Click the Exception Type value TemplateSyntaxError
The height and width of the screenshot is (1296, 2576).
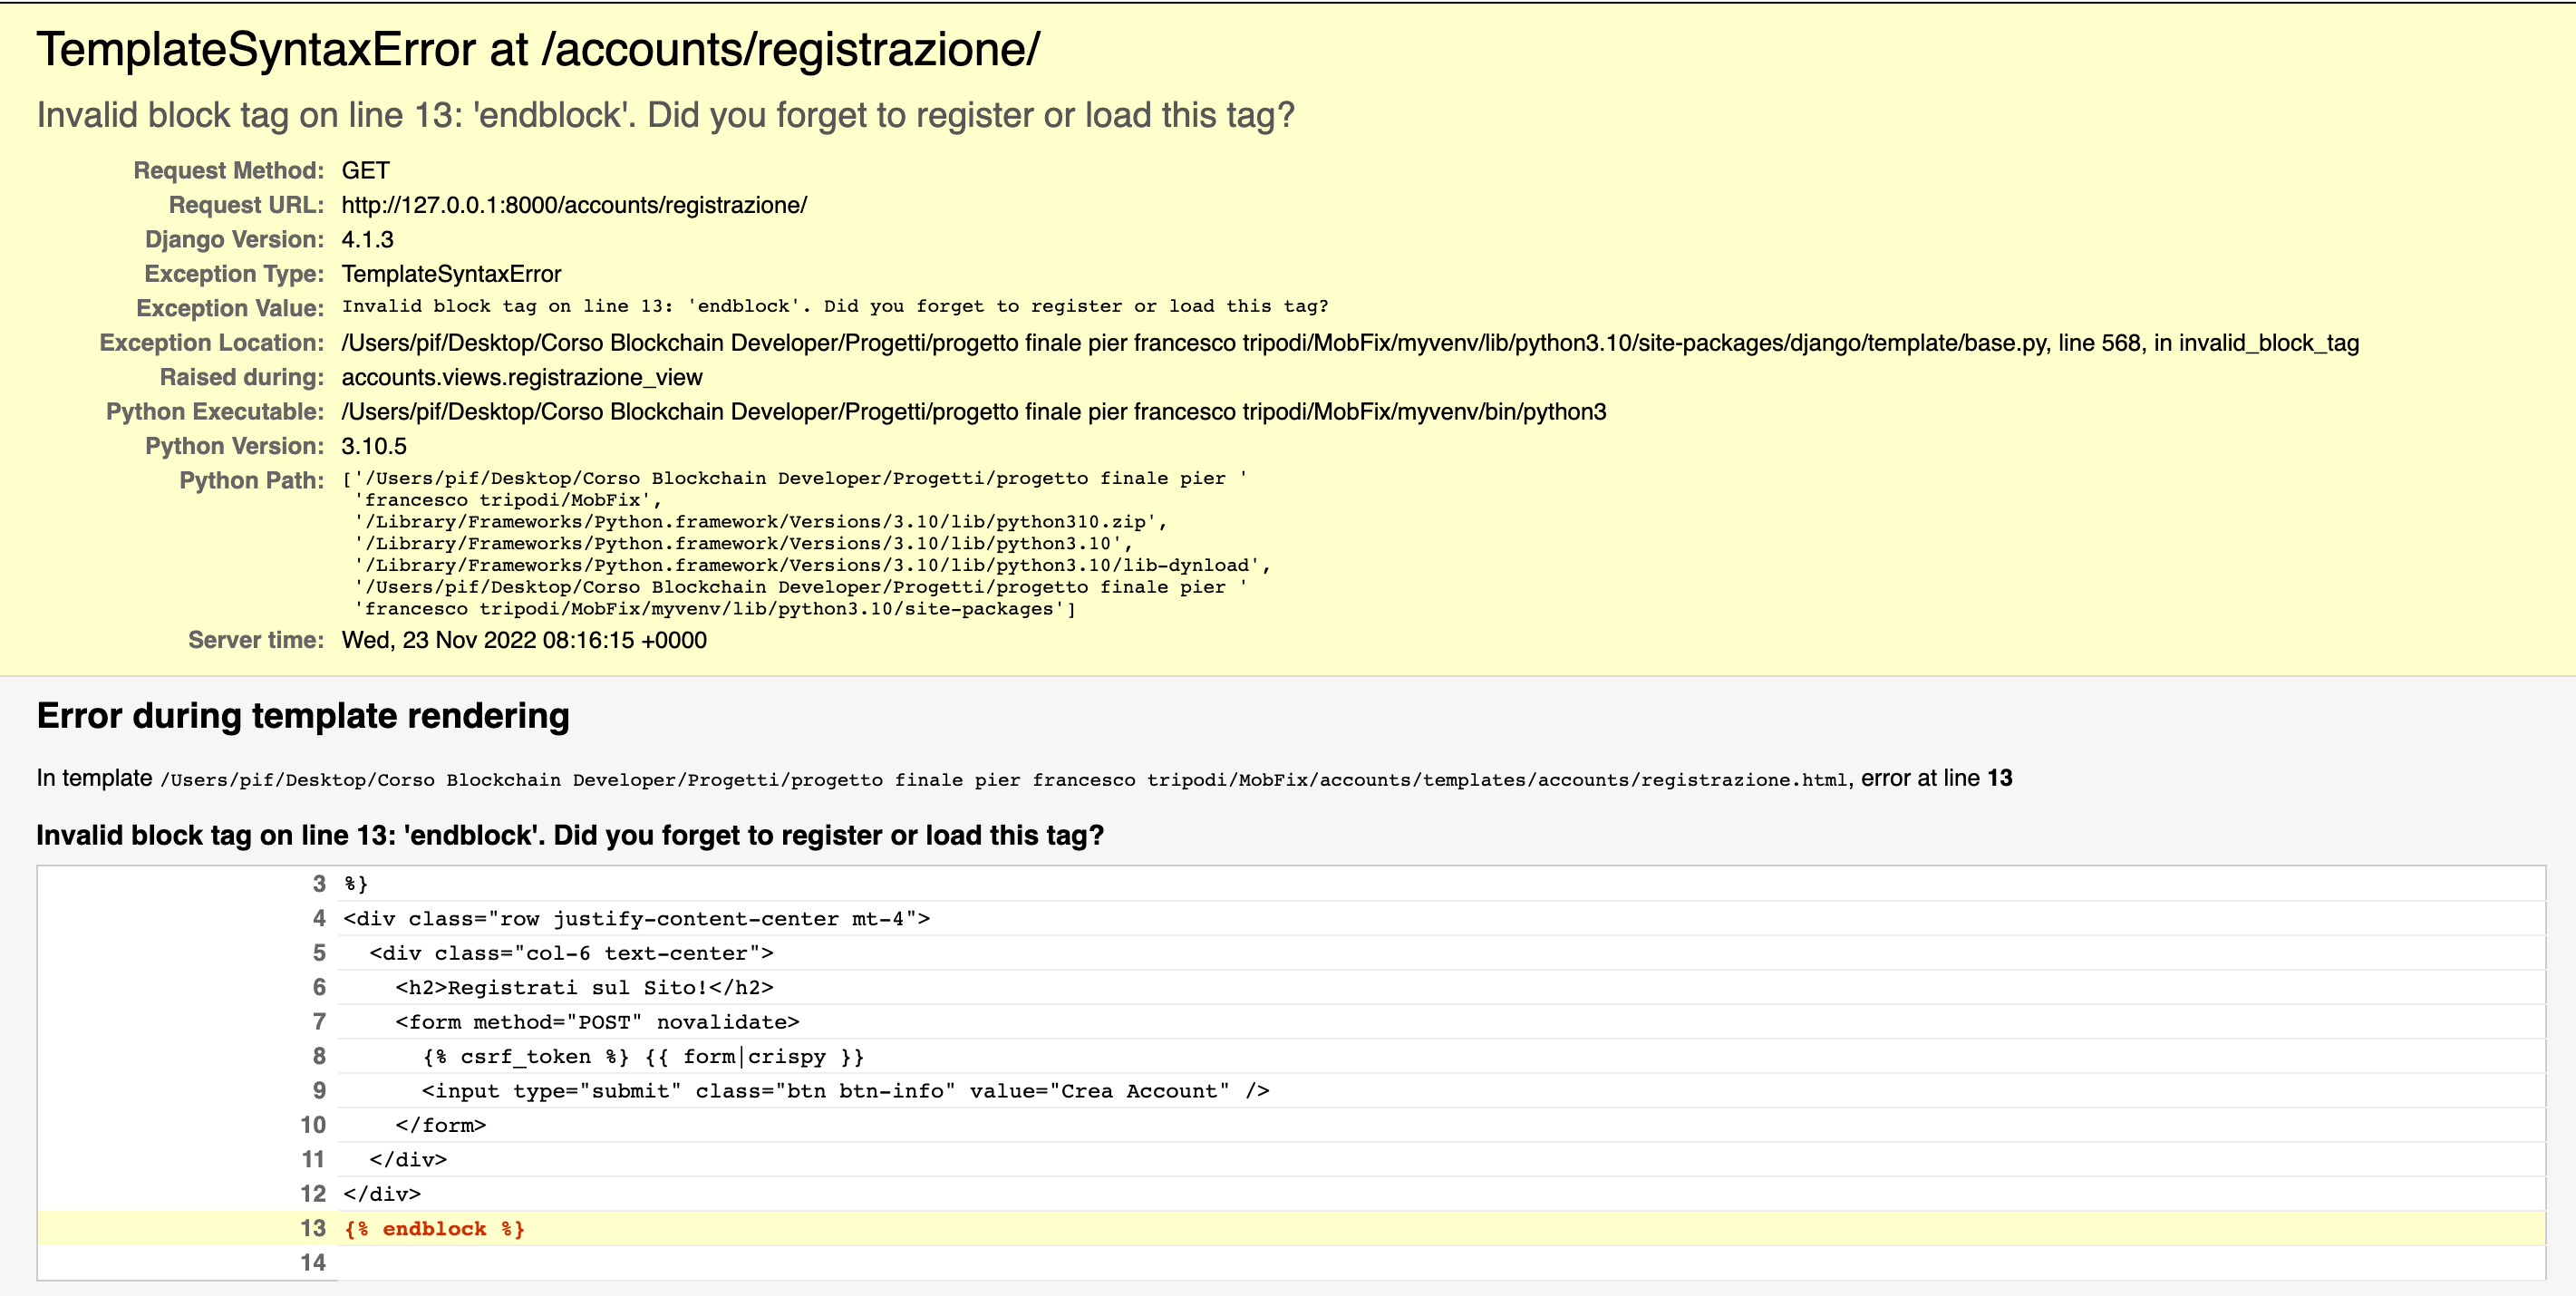pyautogui.click(x=451, y=274)
